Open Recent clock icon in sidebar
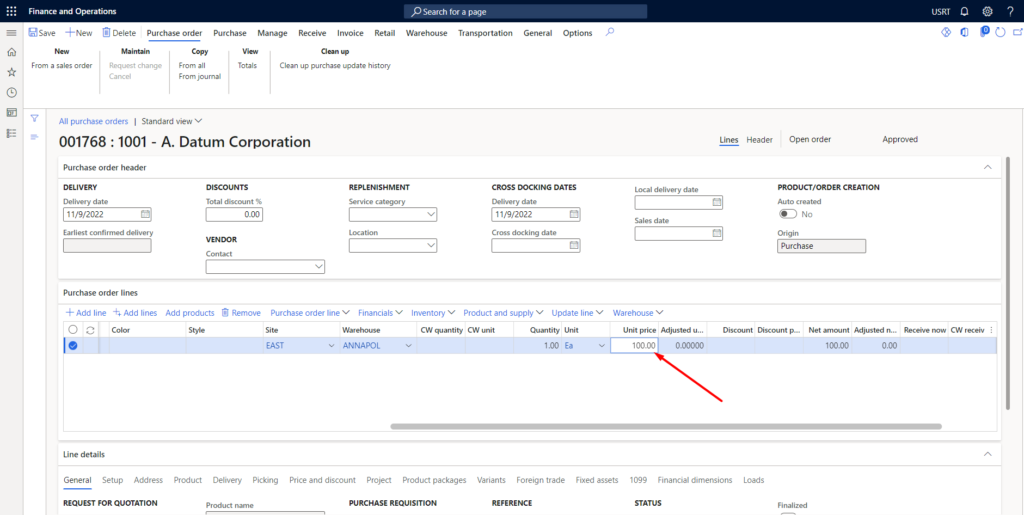The image size is (1024, 515). coord(11,93)
